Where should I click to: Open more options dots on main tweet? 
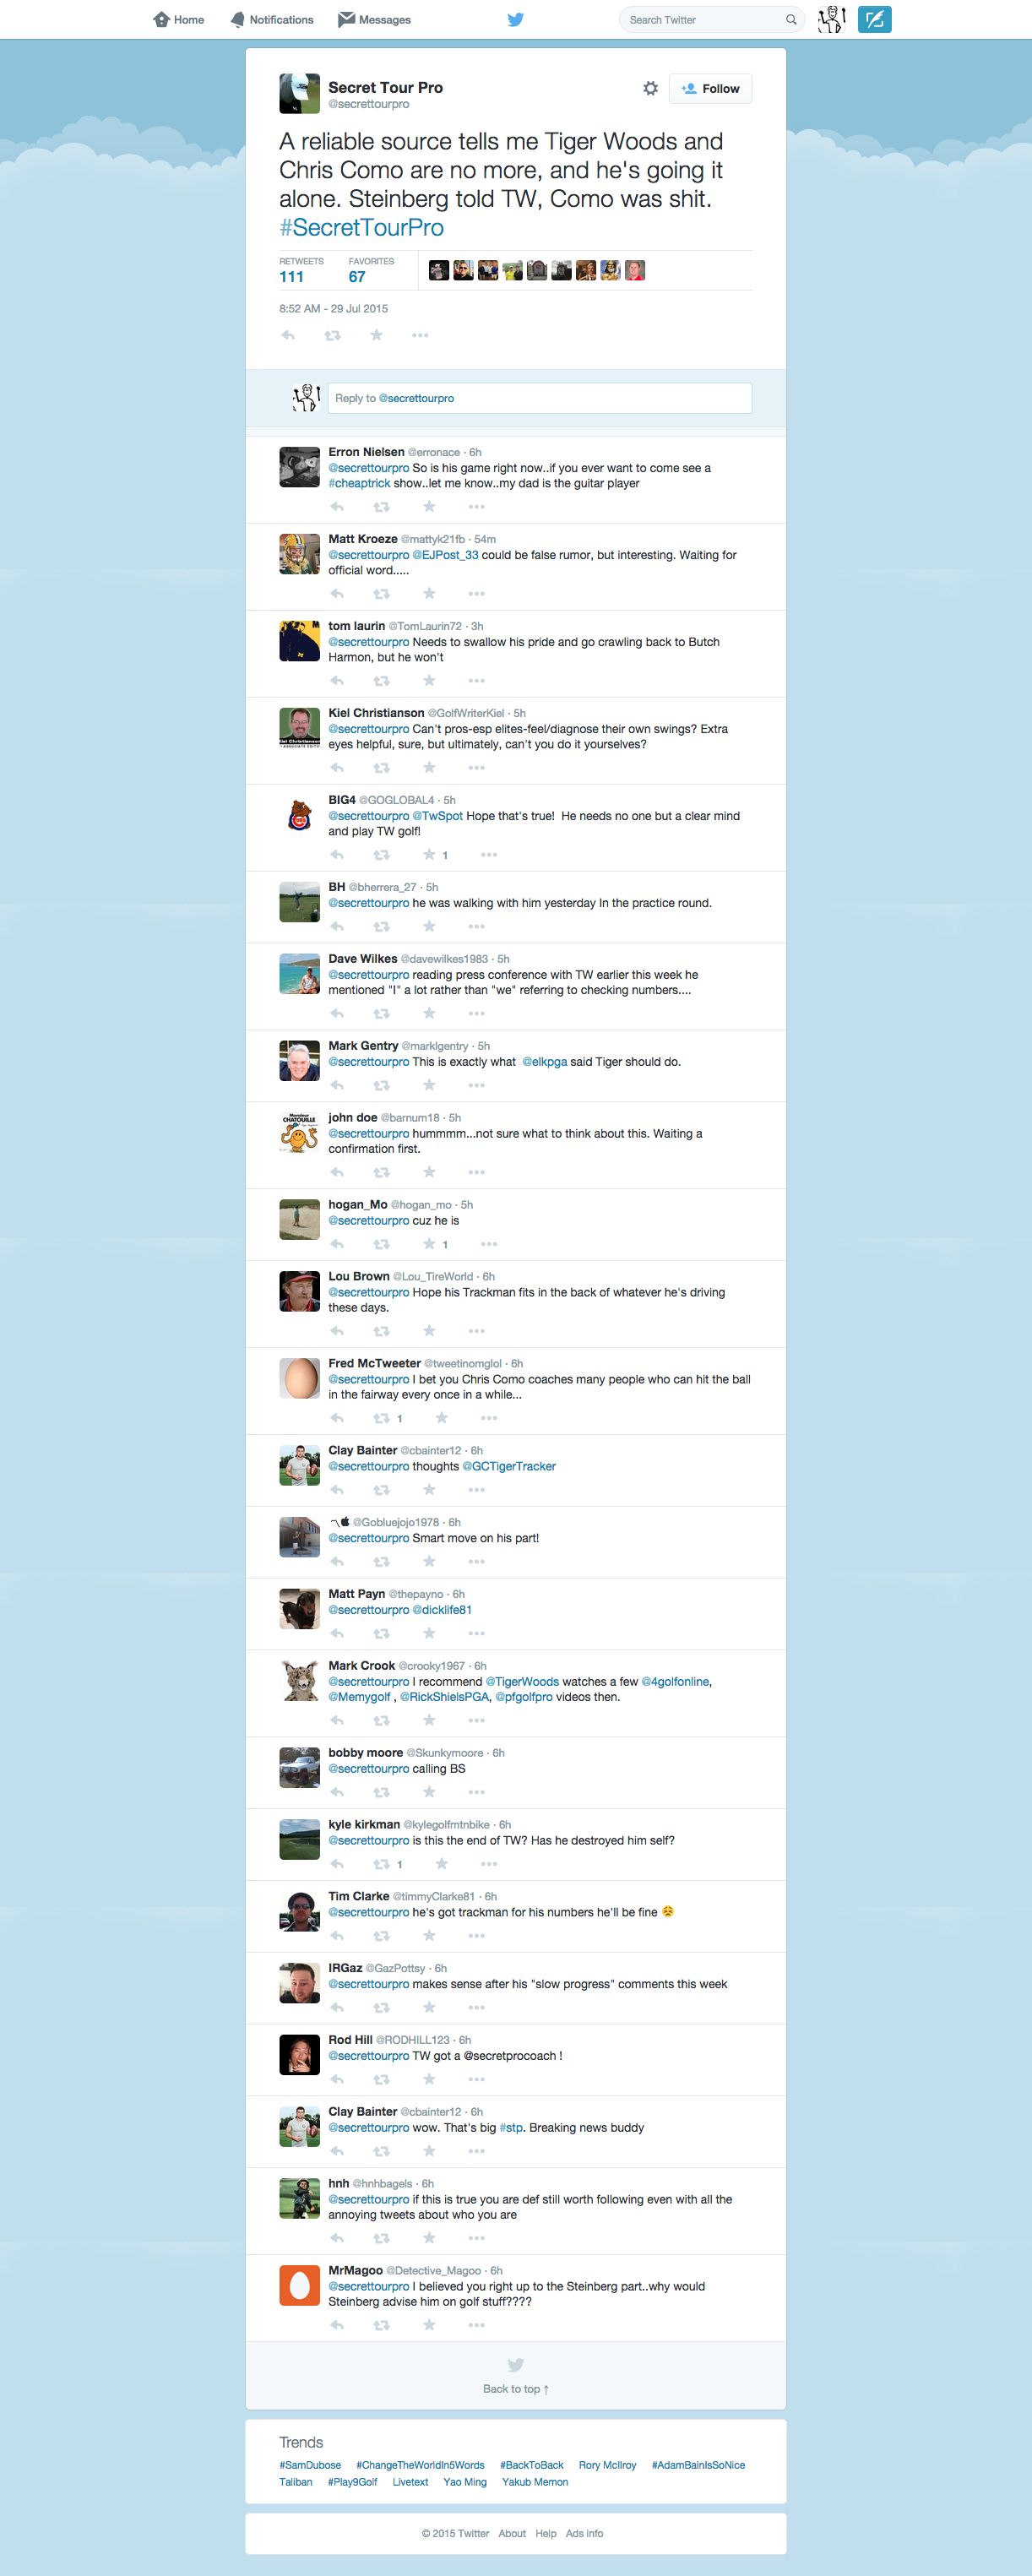pos(420,336)
